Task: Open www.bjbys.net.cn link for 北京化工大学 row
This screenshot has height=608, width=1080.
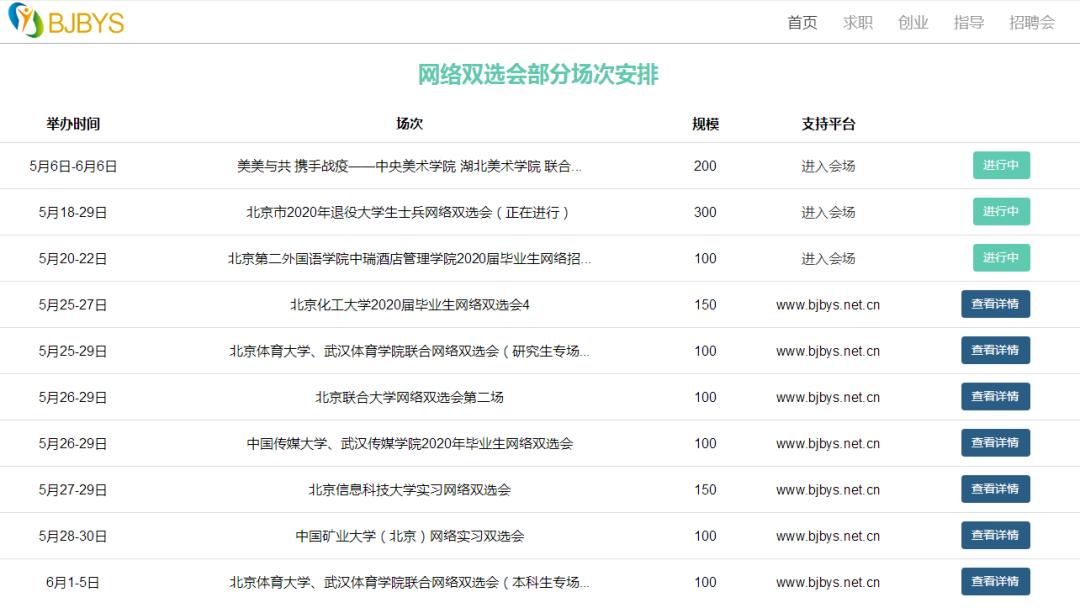Action: (x=828, y=304)
